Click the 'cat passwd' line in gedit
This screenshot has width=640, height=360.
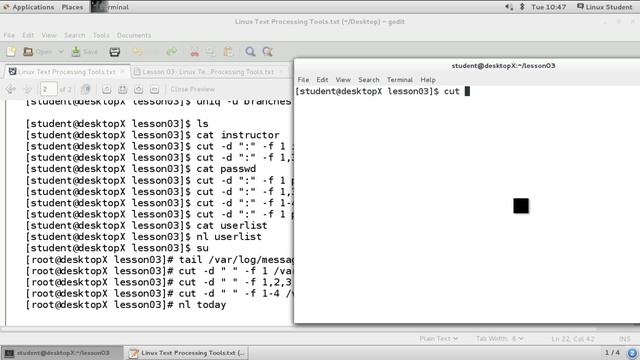pyautogui.click(x=141, y=169)
